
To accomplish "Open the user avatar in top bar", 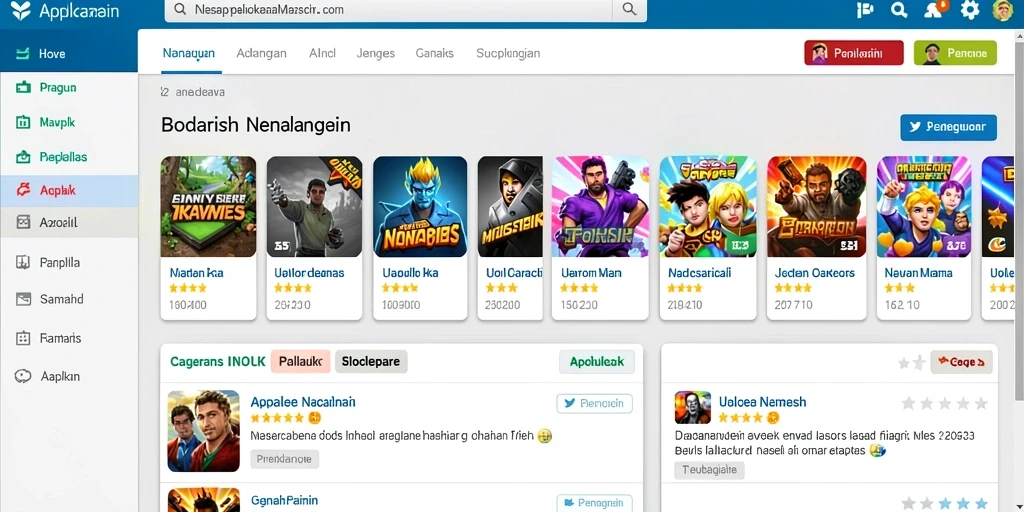I will (1002, 10).
